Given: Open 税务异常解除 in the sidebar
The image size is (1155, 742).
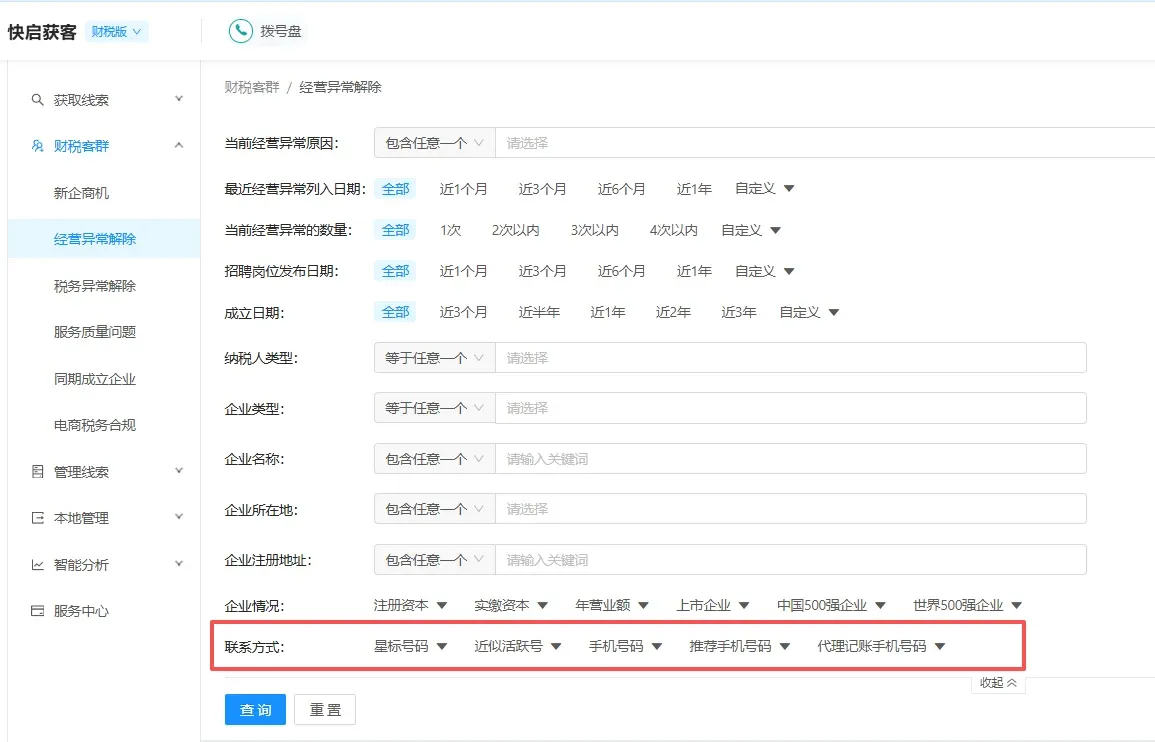Looking at the screenshot, I should (94, 286).
